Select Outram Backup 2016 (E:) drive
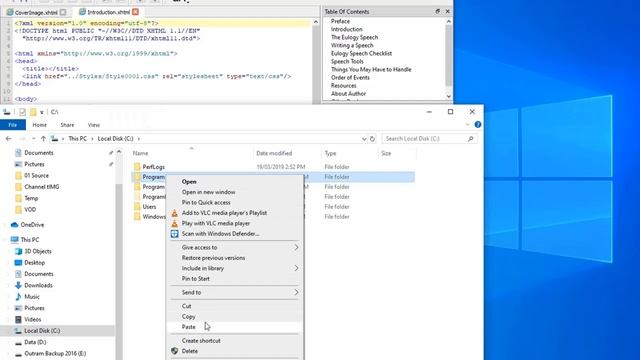The image size is (640, 360). (55, 353)
